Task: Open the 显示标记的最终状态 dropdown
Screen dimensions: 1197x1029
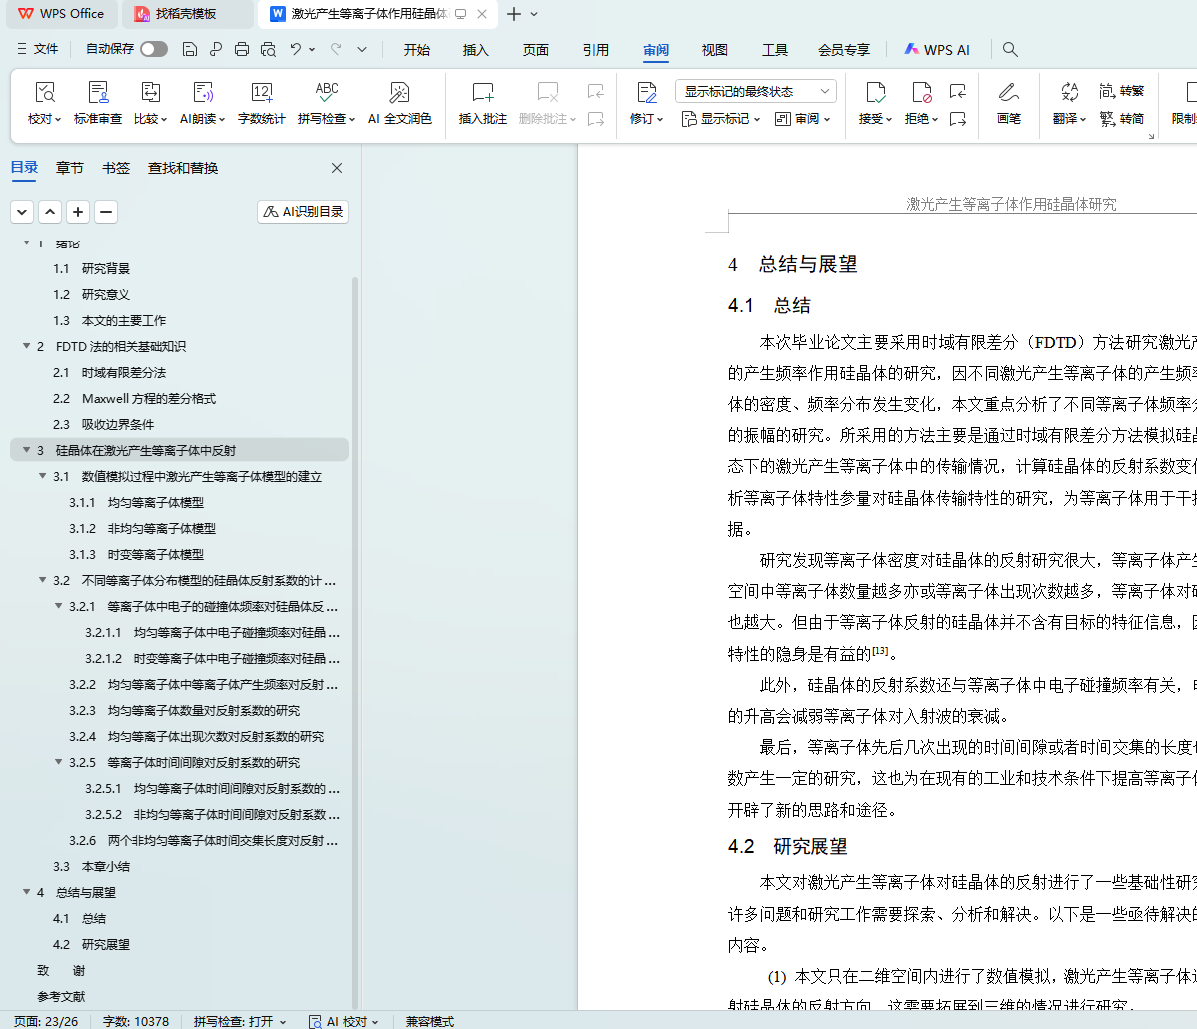Action: 755,91
